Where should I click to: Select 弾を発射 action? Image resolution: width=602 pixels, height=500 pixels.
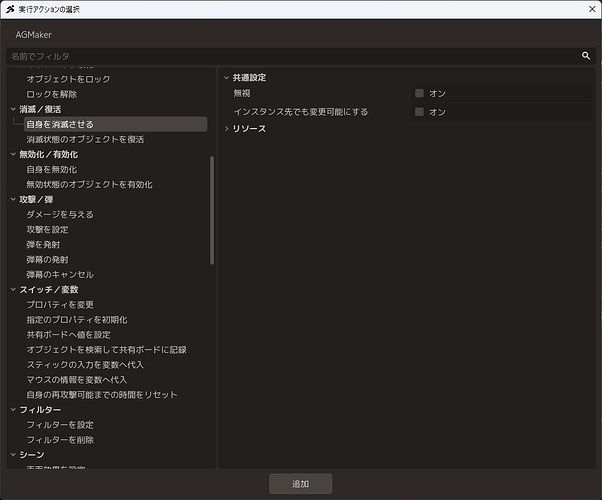click(x=43, y=245)
